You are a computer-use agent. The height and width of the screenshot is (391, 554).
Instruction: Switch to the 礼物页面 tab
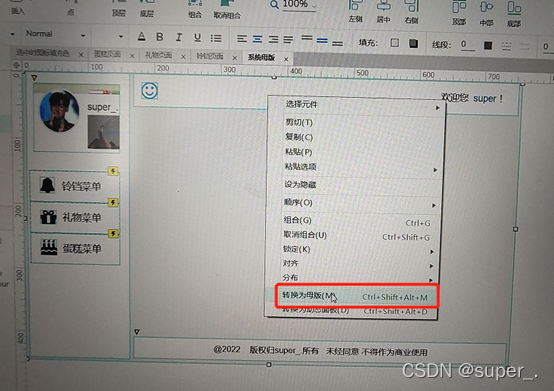tap(159, 55)
